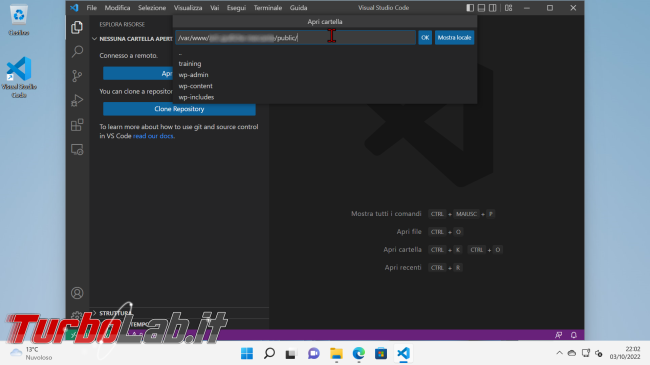Open Microsoft Edge in taskbar
This screenshot has width=650, height=365.
(359, 353)
